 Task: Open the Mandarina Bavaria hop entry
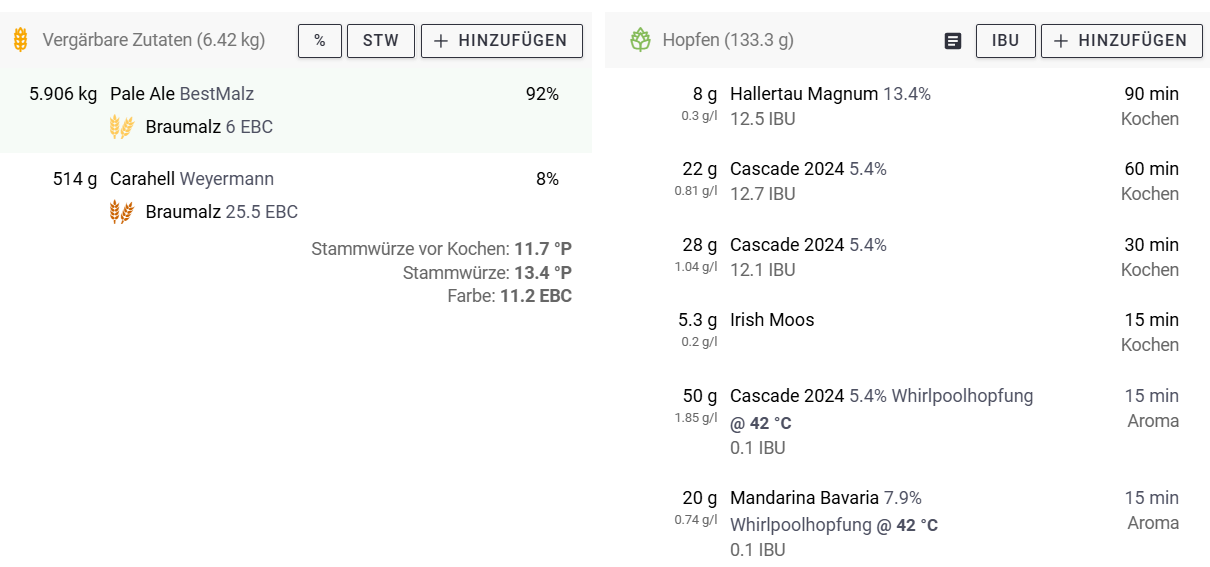tap(826, 498)
